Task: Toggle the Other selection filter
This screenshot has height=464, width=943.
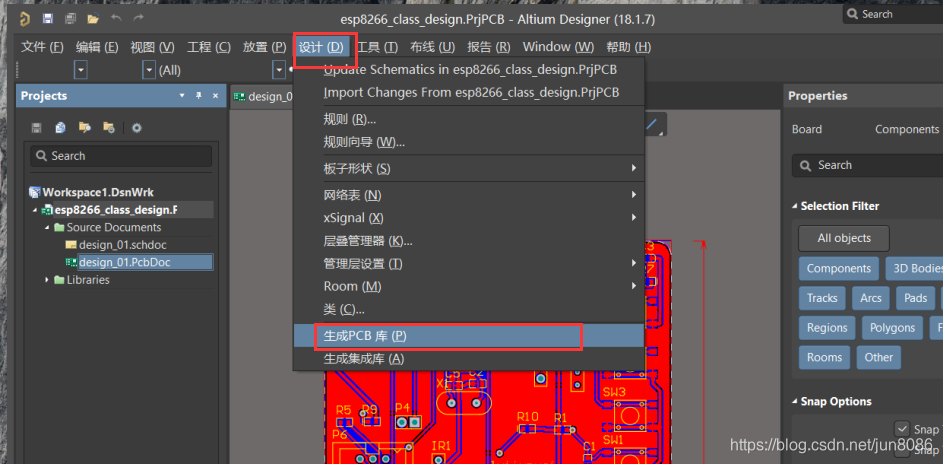Action: point(879,357)
